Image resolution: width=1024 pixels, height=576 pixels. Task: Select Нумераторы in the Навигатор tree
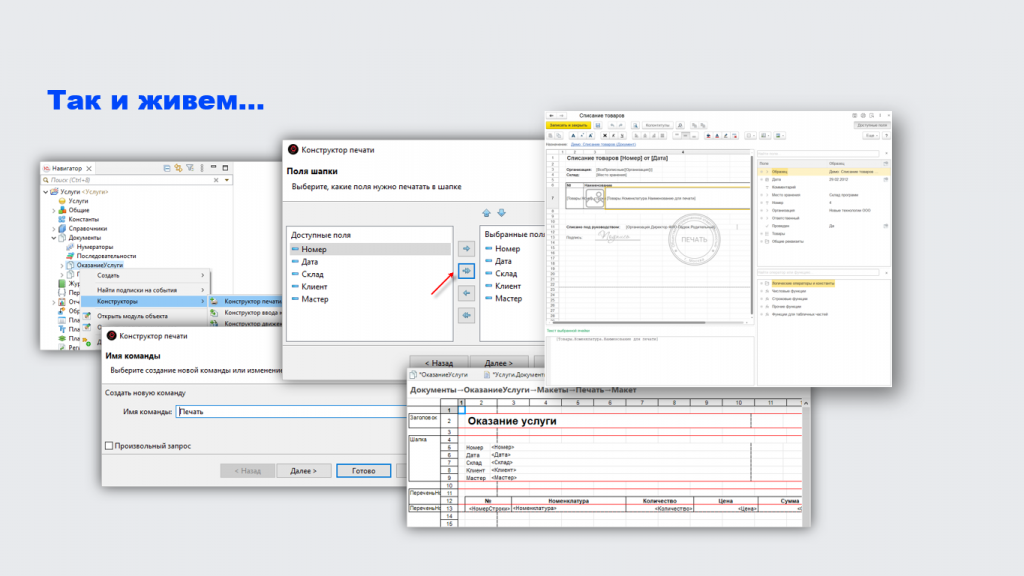95,247
